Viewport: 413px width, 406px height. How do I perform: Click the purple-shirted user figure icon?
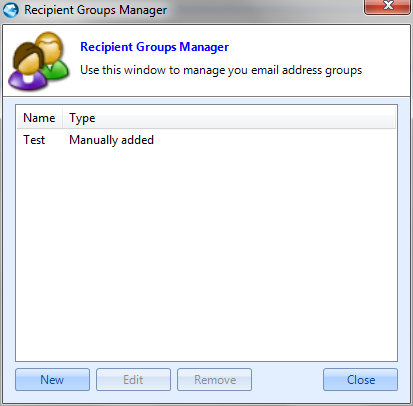pos(27,68)
